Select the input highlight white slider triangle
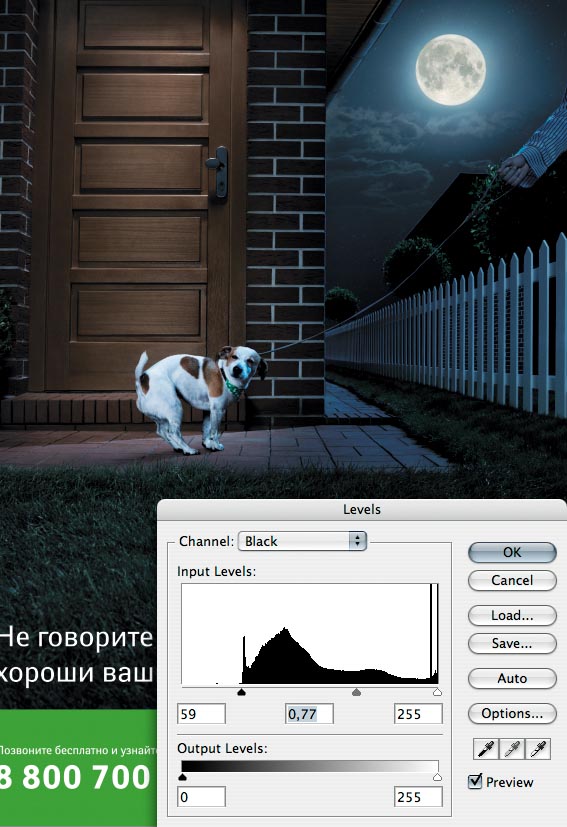 click(437, 691)
